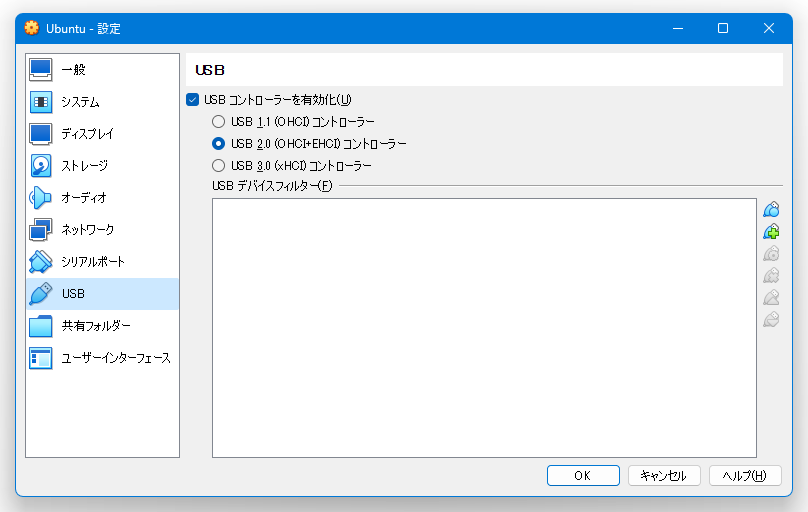This screenshot has height=512, width=808.
Task: Add new empty USB filter icon
Action: coord(771,210)
